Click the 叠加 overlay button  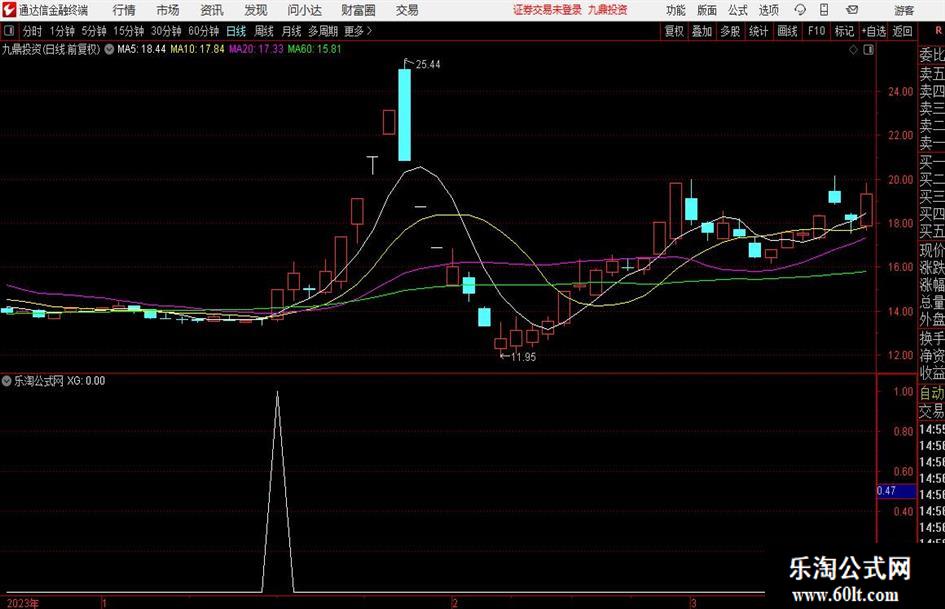click(702, 31)
